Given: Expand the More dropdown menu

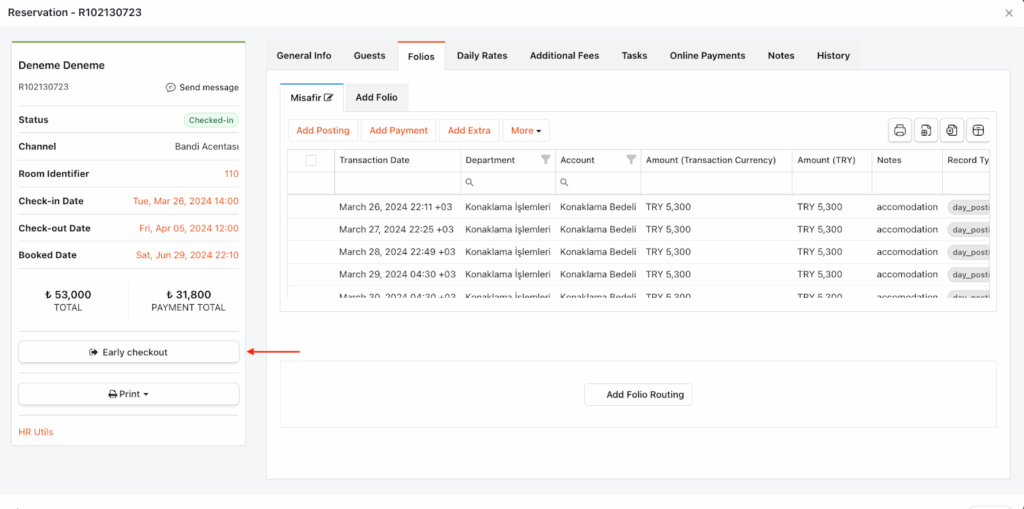Looking at the screenshot, I should coord(526,131).
